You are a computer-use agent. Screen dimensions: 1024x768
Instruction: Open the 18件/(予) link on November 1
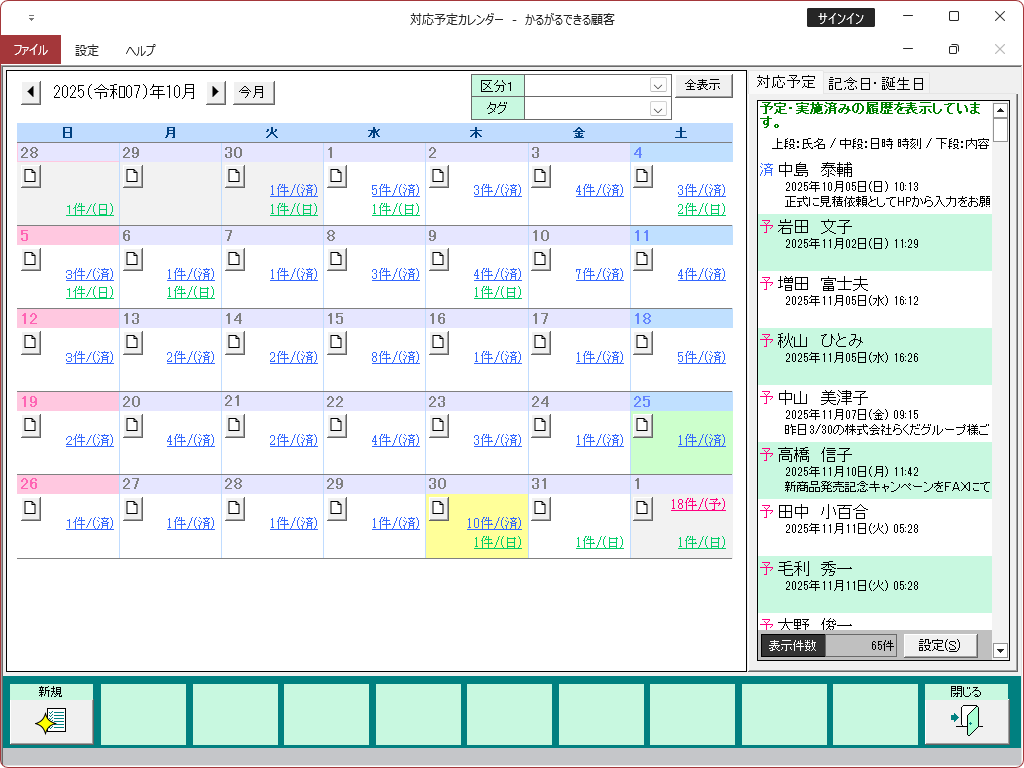click(698, 505)
